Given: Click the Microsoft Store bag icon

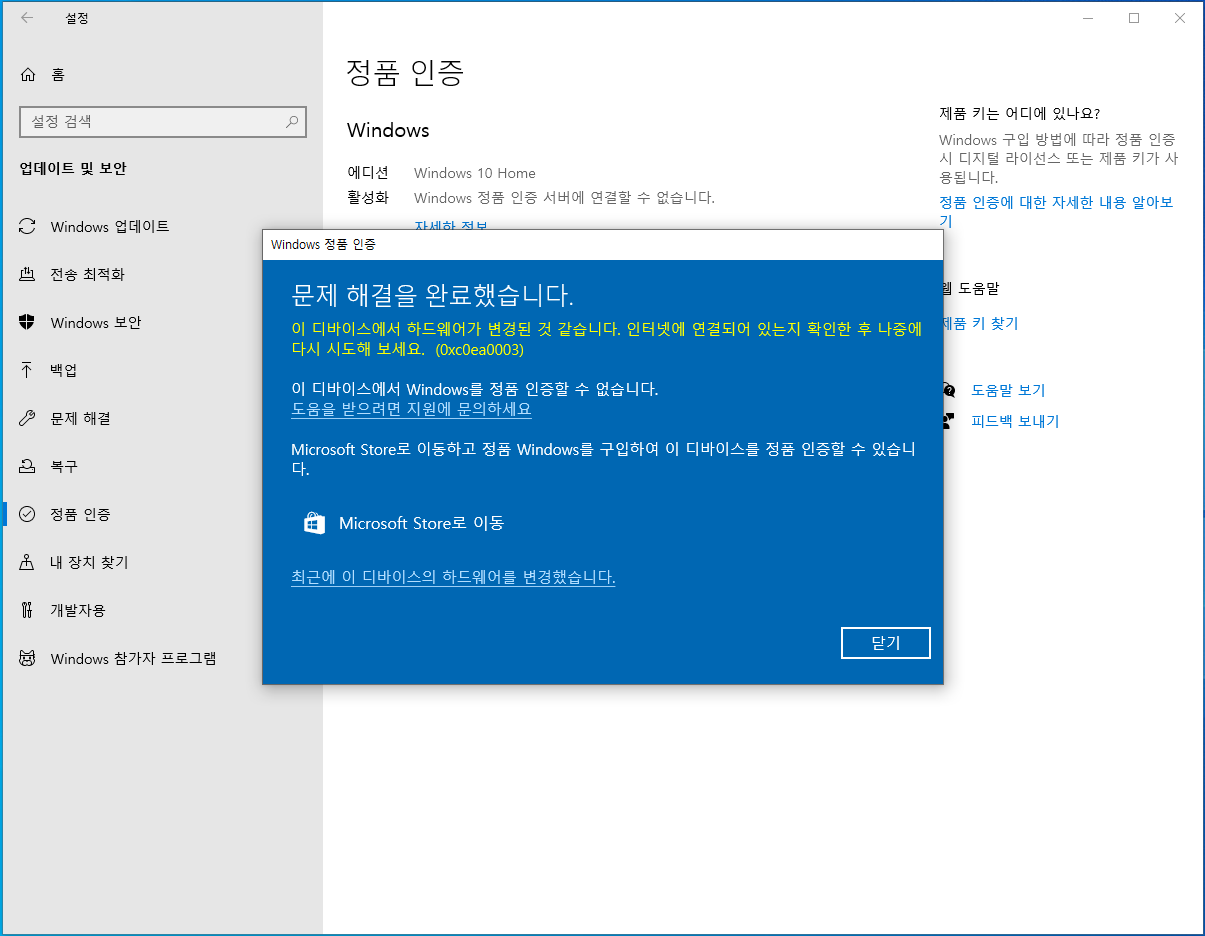Looking at the screenshot, I should [x=314, y=523].
